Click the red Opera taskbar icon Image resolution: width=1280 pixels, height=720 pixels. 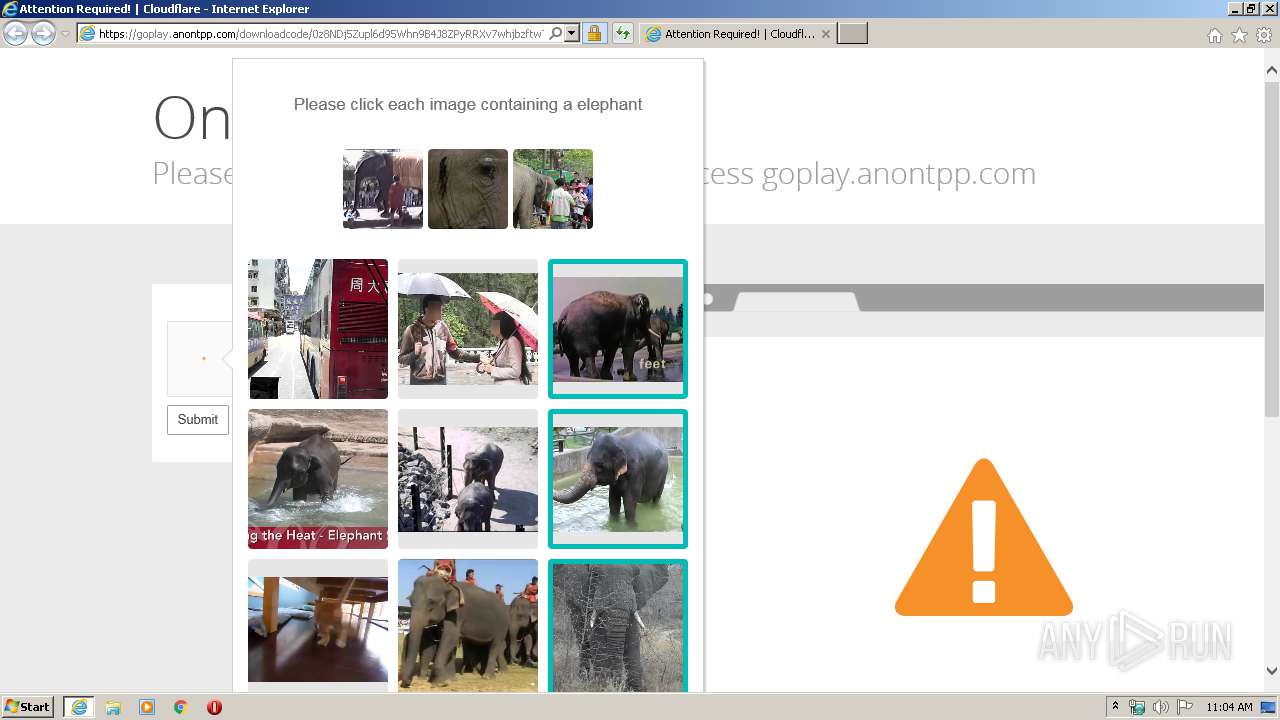(214, 707)
